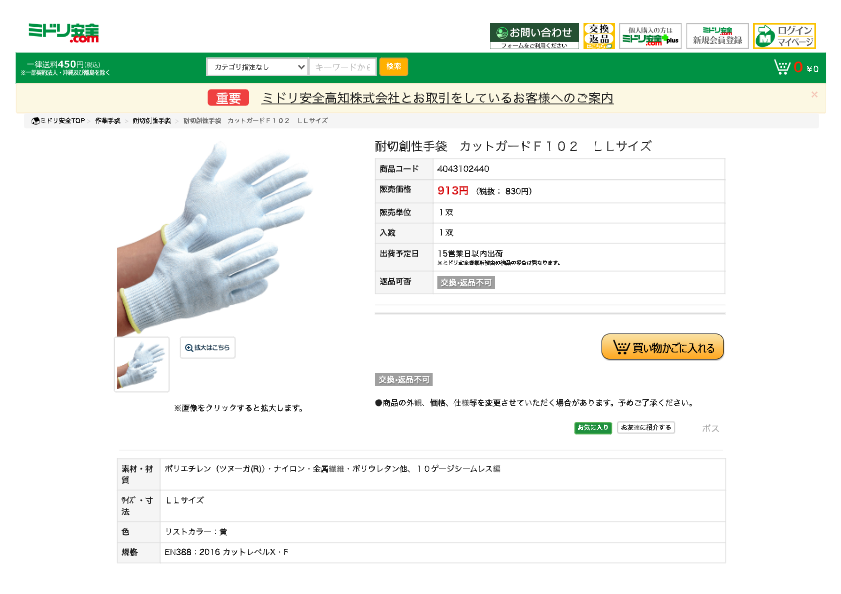This screenshot has height=594, width=841.
Task: Click the 交換・返品不可 badge below cart button
Action: [x=403, y=380]
